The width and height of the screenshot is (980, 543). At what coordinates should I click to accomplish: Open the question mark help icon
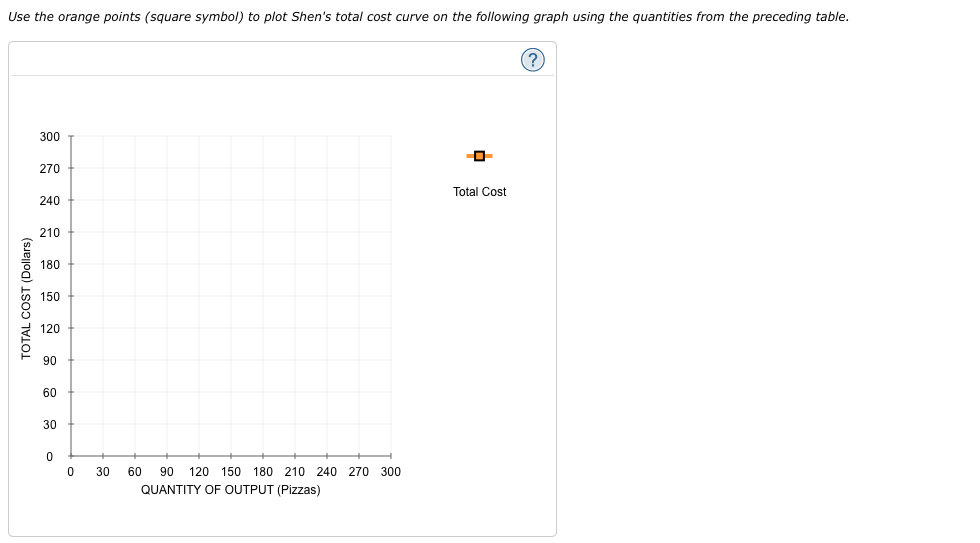[532, 60]
